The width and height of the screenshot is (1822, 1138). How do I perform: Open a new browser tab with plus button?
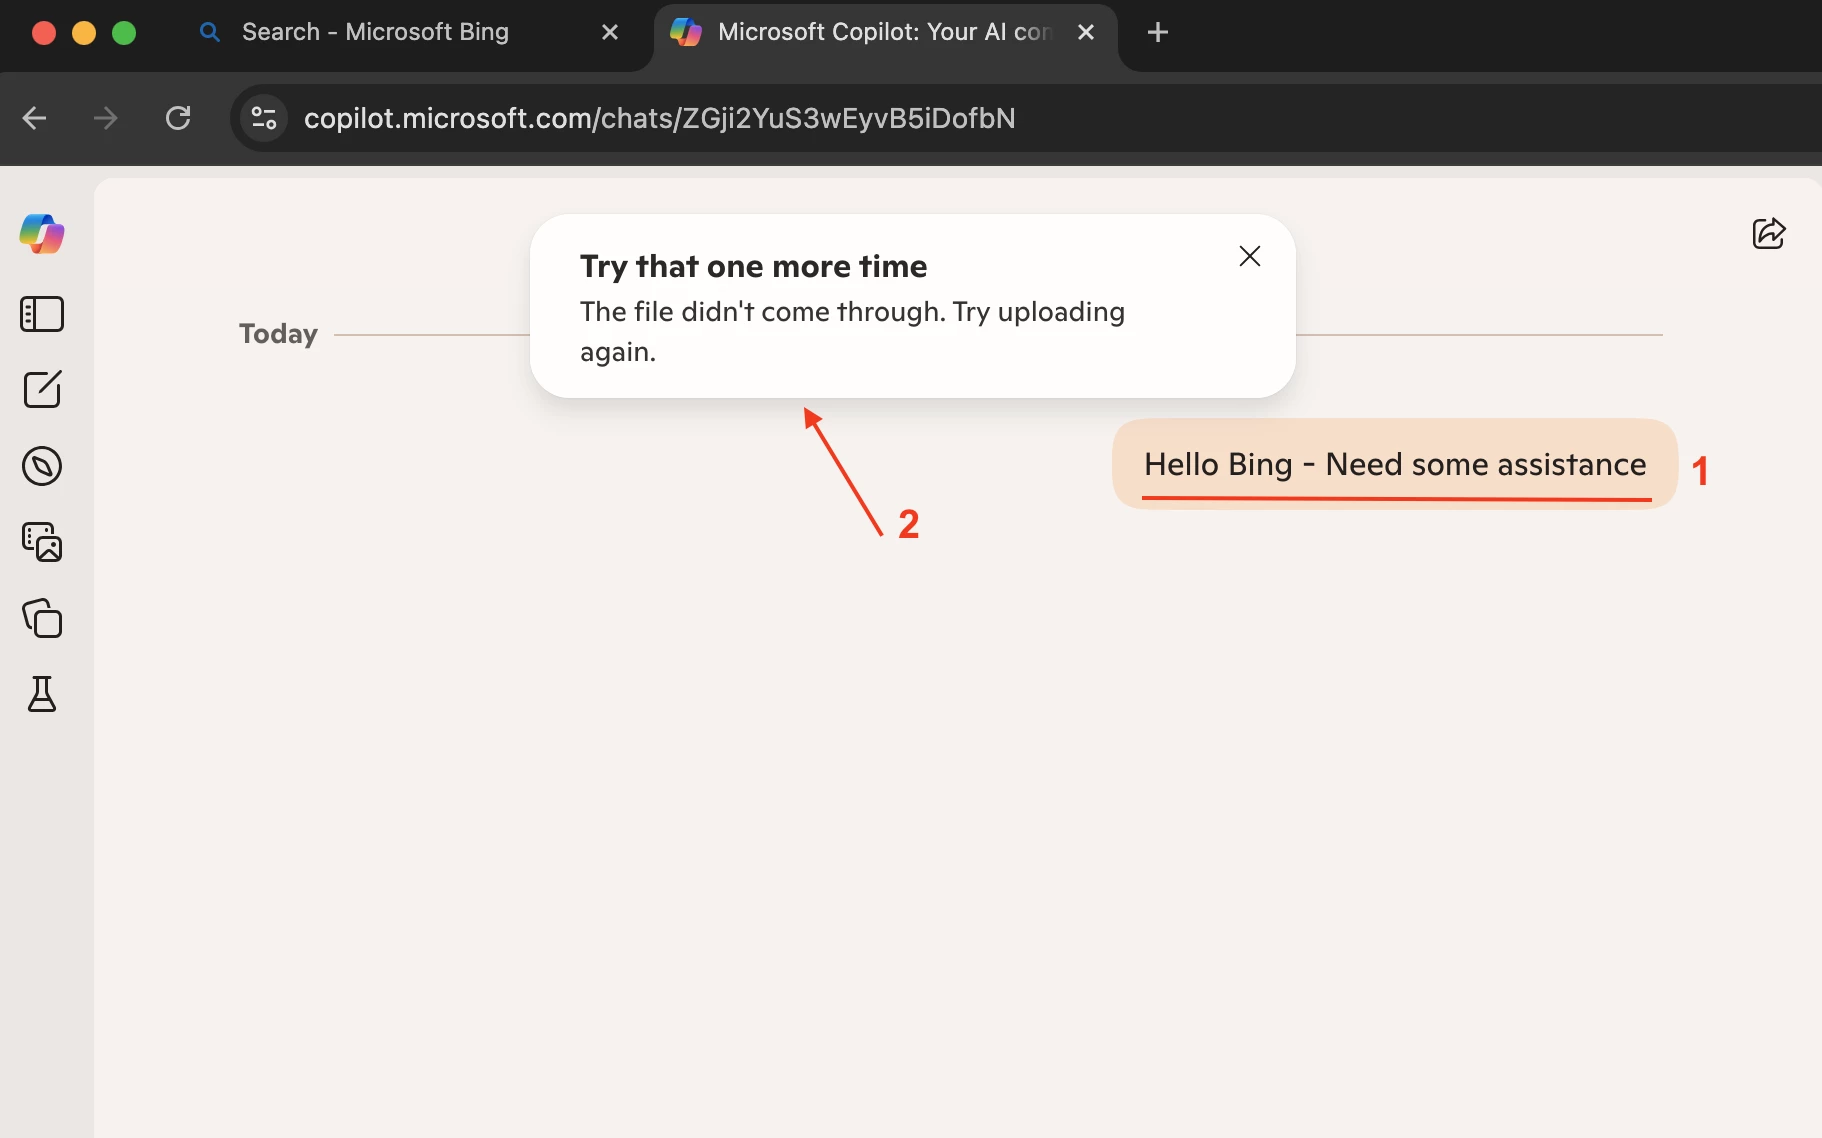[1158, 32]
